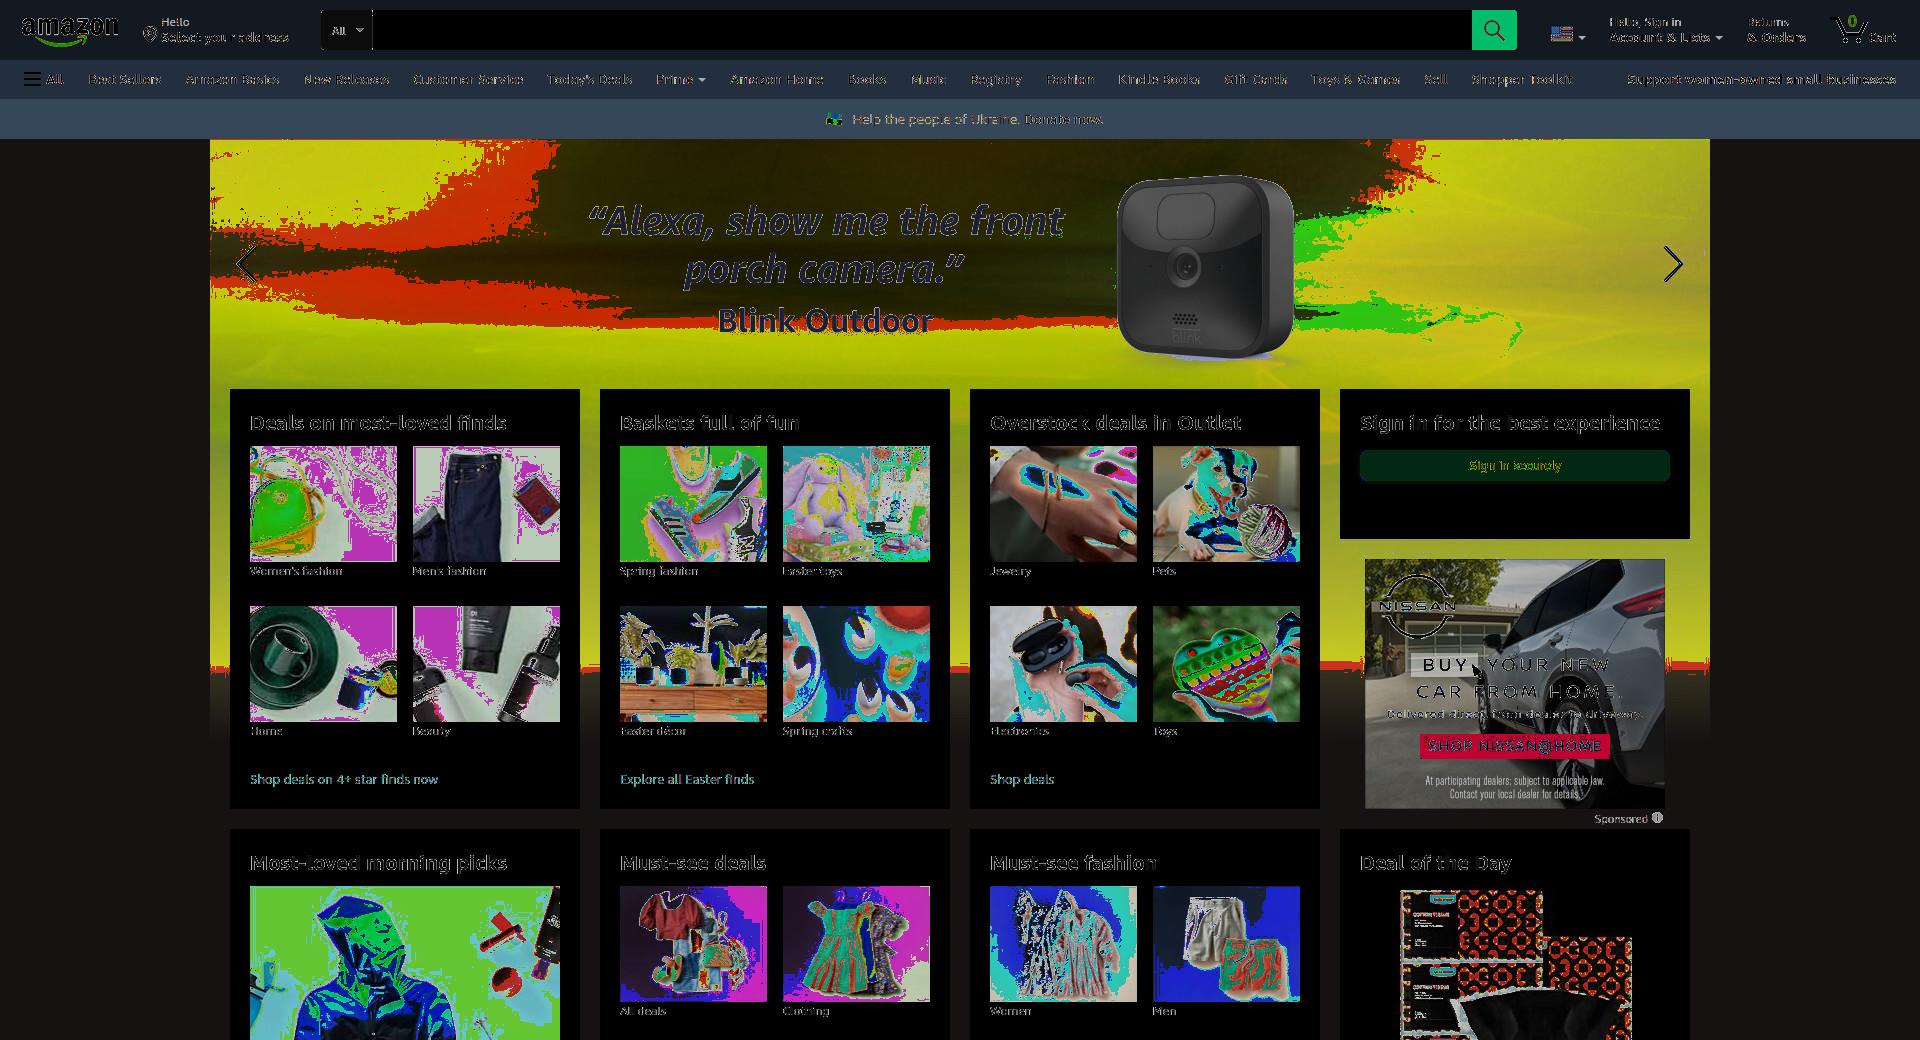The height and width of the screenshot is (1040, 1920).
Task: Click the Ukraine flag icon in banner
Action: point(834,119)
